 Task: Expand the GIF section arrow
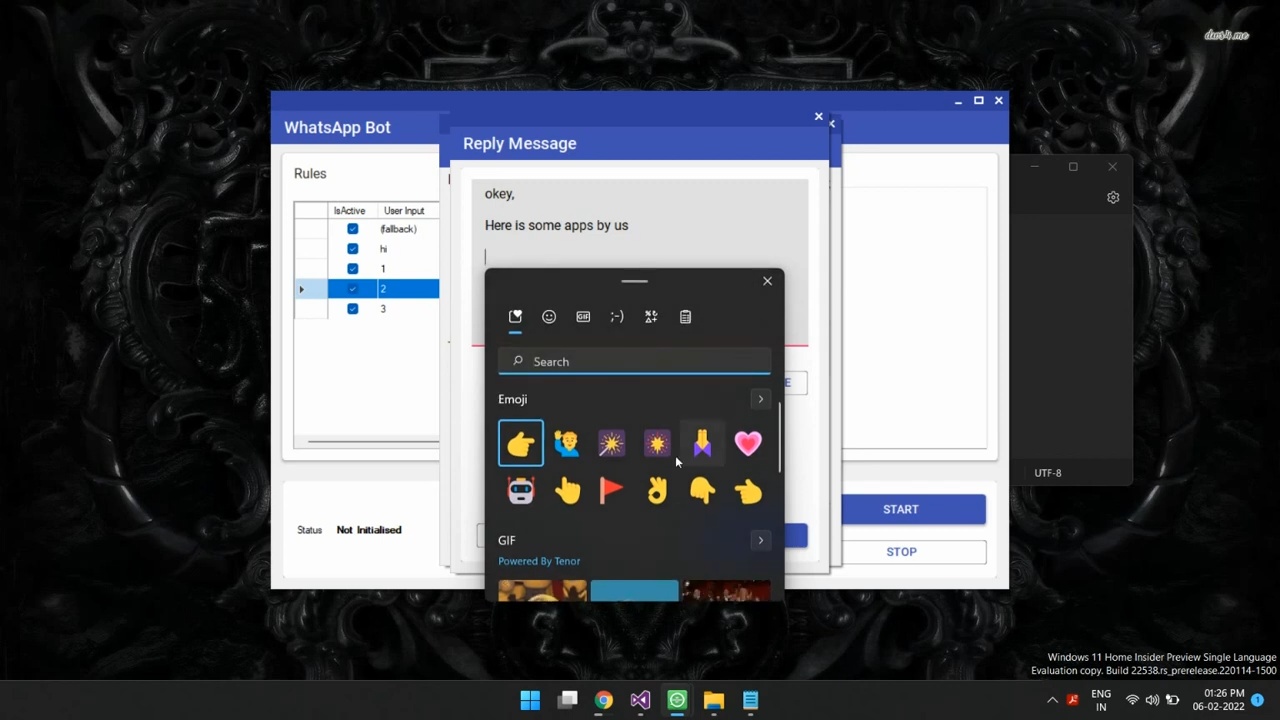tap(760, 540)
